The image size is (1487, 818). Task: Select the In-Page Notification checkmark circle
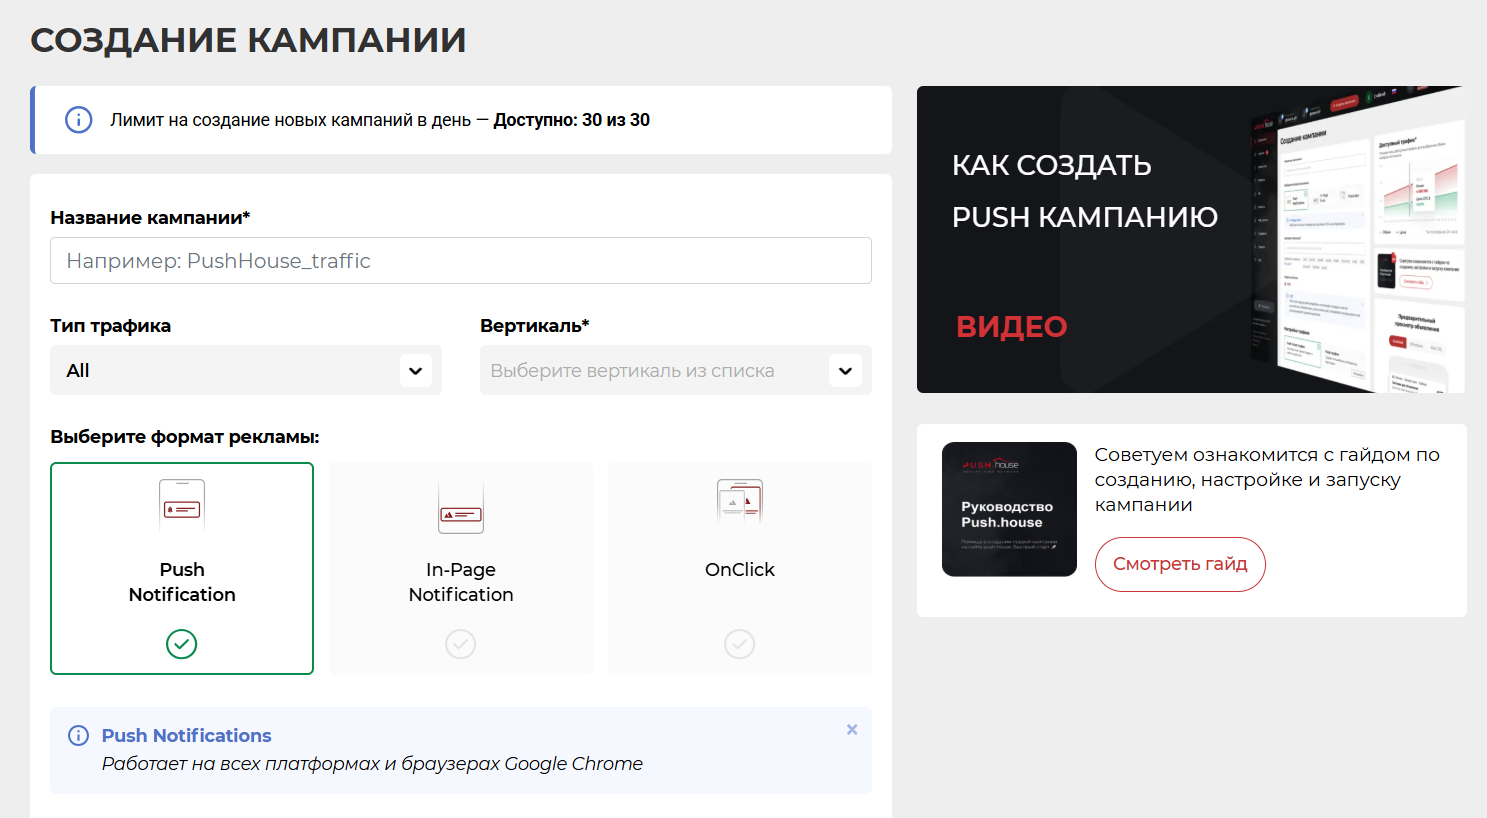[461, 644]
